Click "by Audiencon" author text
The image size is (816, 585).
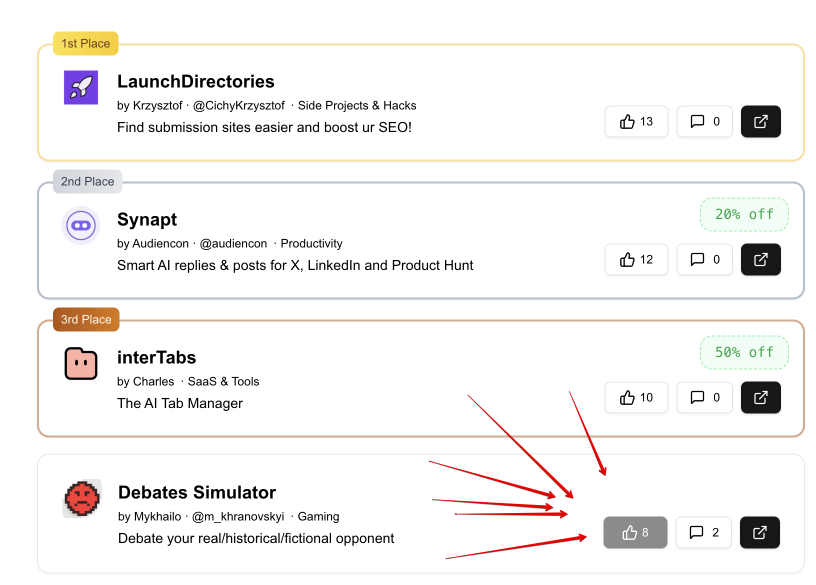153,244
